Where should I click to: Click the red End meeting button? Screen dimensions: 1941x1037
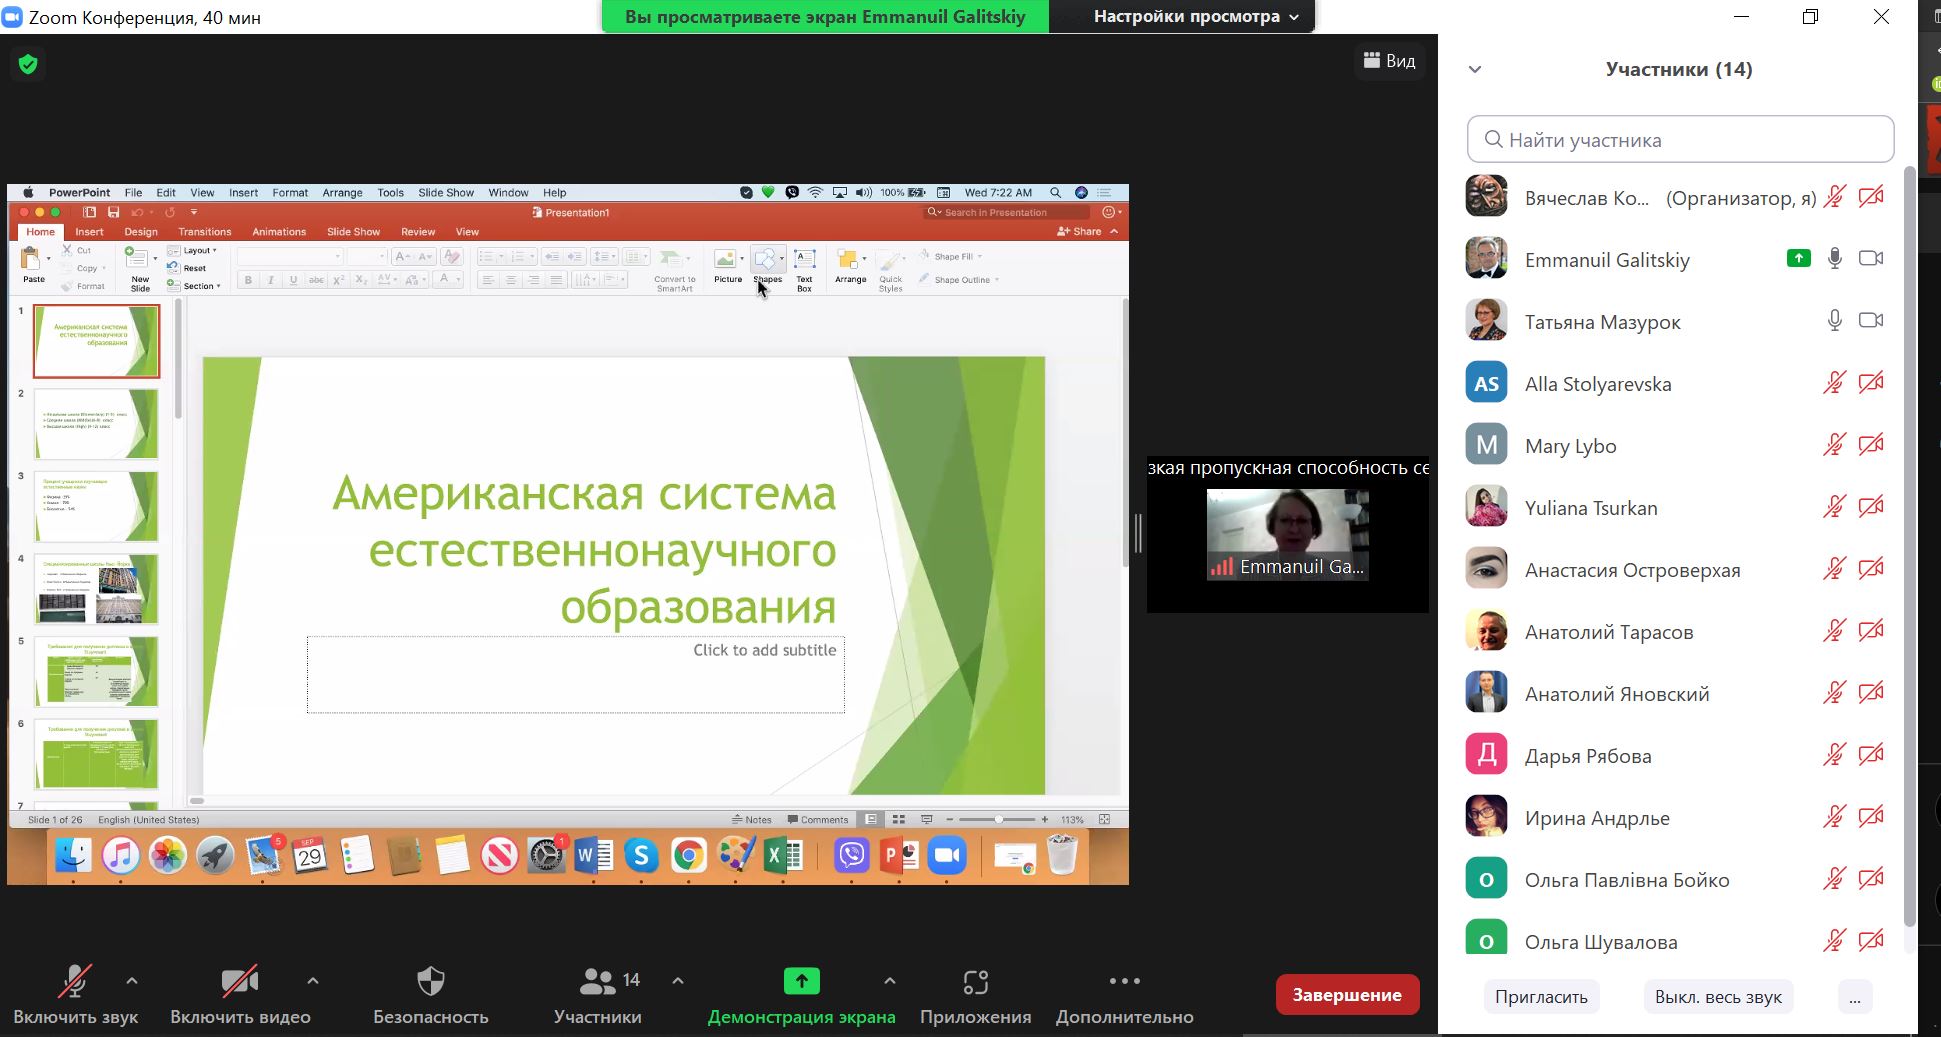pyautogui.click(x=1346, y=995)
